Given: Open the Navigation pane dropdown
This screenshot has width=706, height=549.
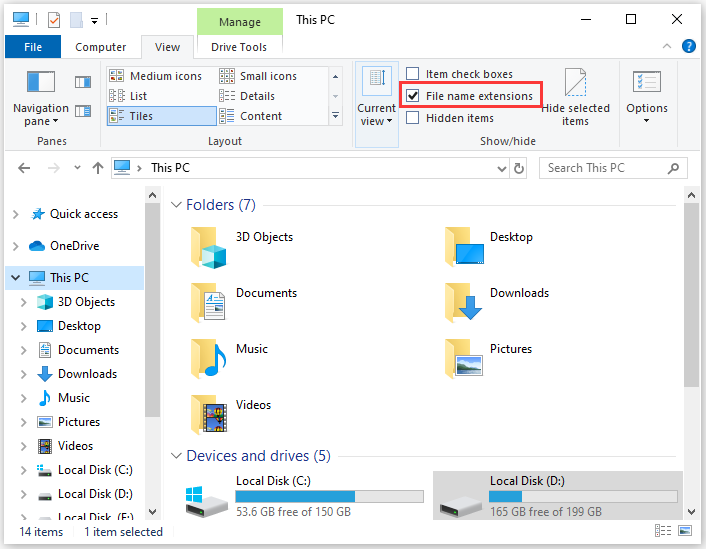Looking at the screenshot, I should tap(41, 100).
